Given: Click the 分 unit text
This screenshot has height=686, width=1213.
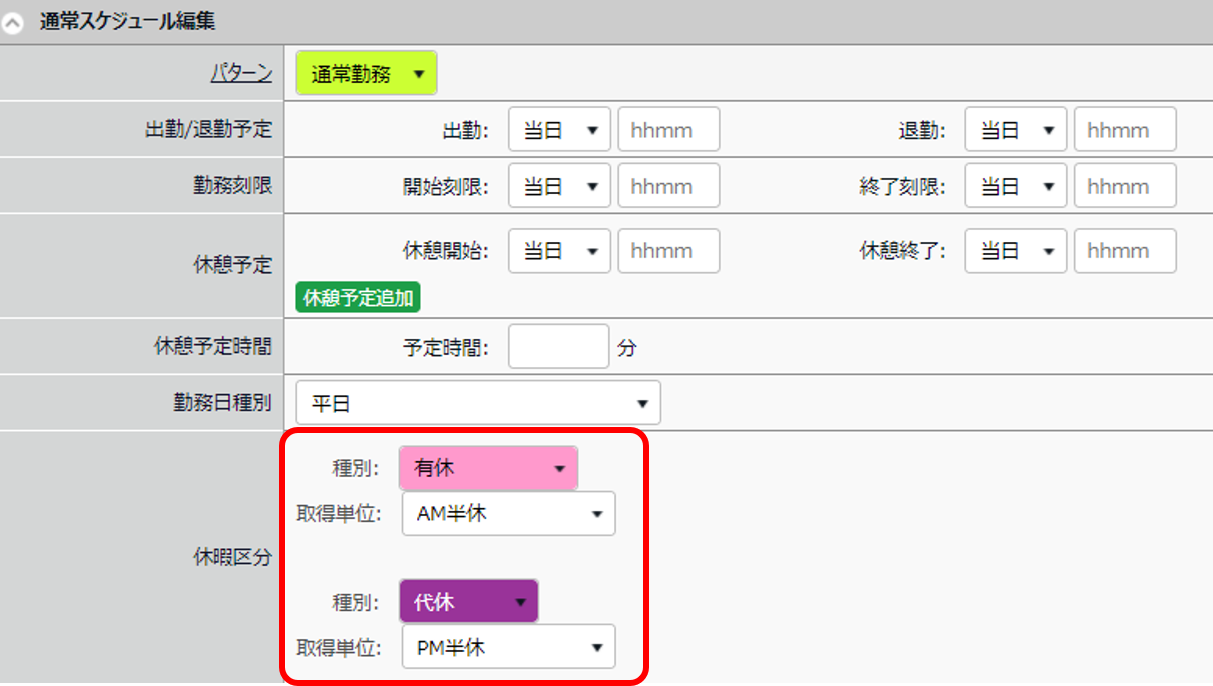Looking at the screenshot, I should pyautogui.click(x=627, y=348).
